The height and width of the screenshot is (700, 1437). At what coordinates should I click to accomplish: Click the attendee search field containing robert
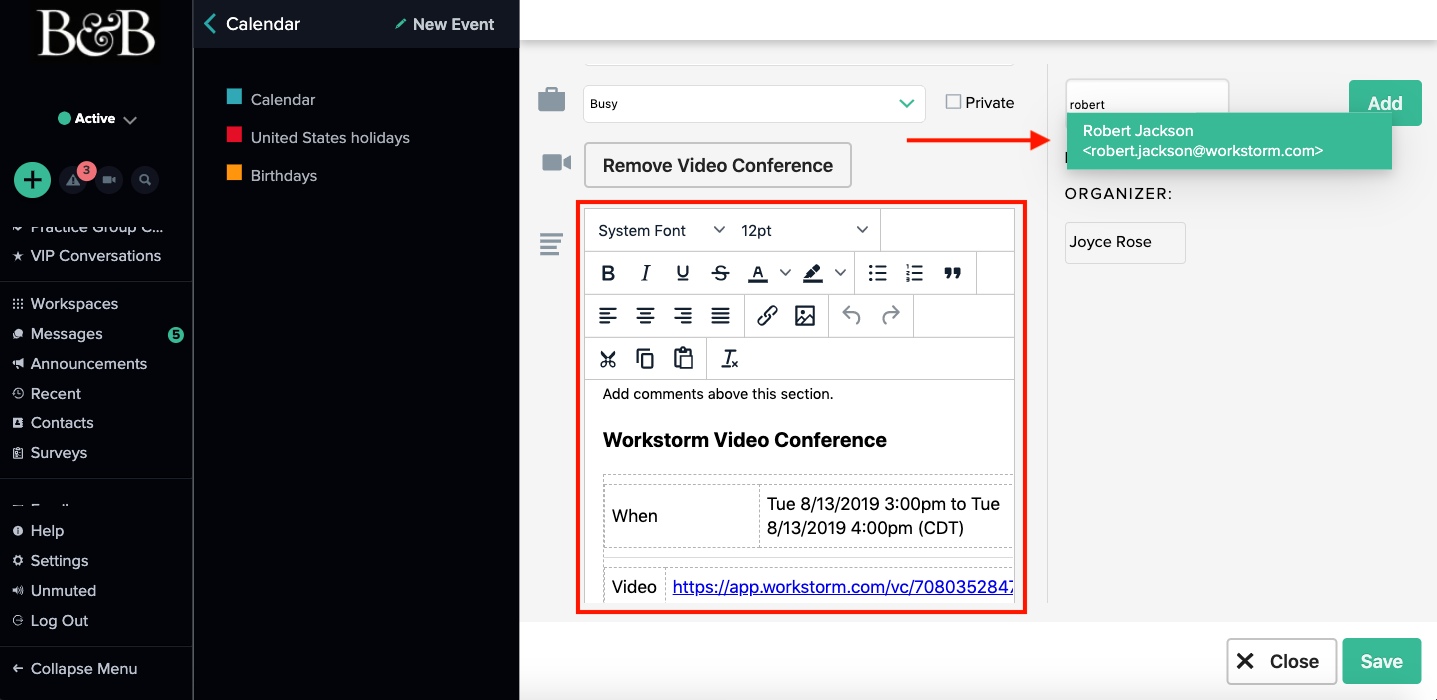(x=1147, y=98)
